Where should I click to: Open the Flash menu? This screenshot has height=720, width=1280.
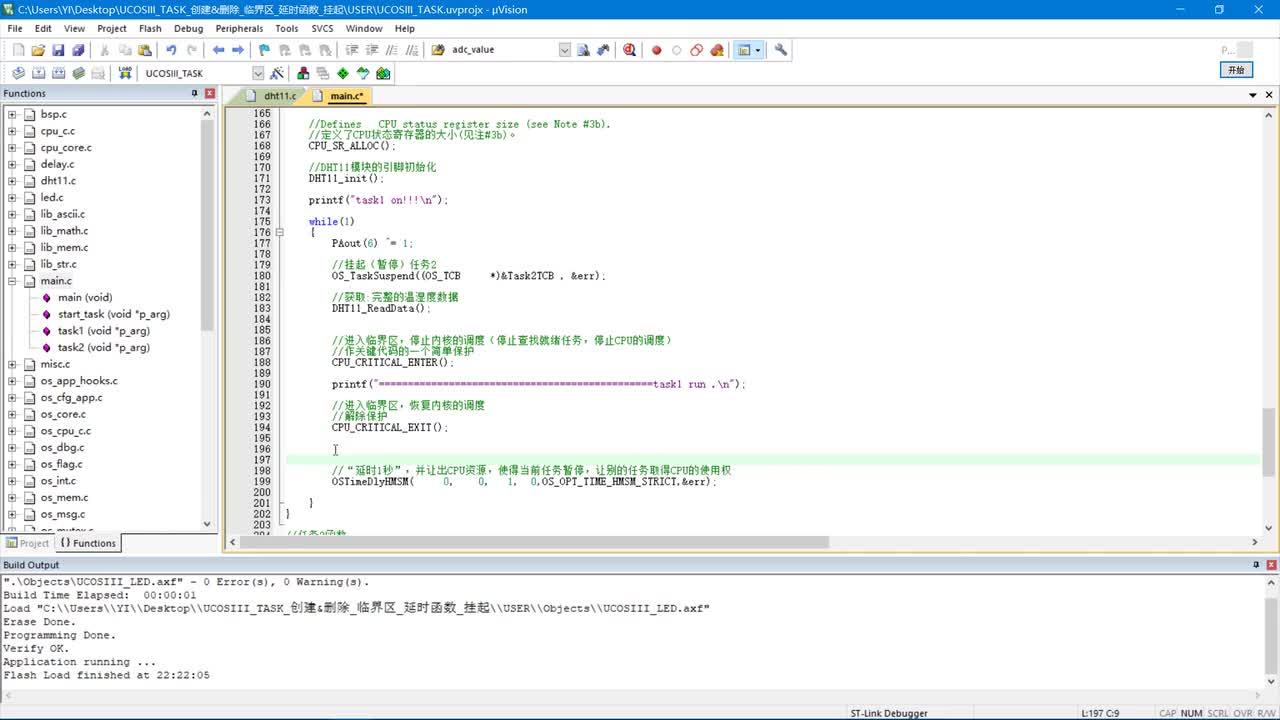point(150,29)
